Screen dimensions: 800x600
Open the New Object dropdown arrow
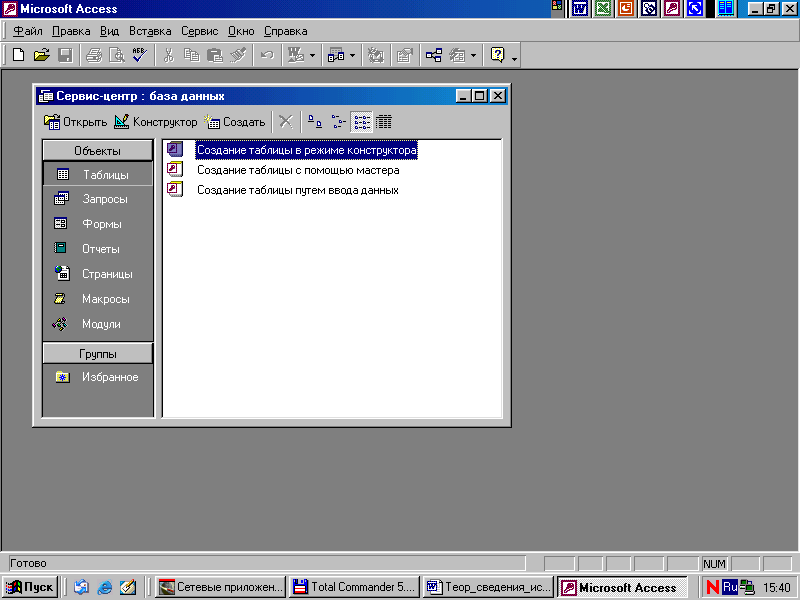tap(473, 55)
